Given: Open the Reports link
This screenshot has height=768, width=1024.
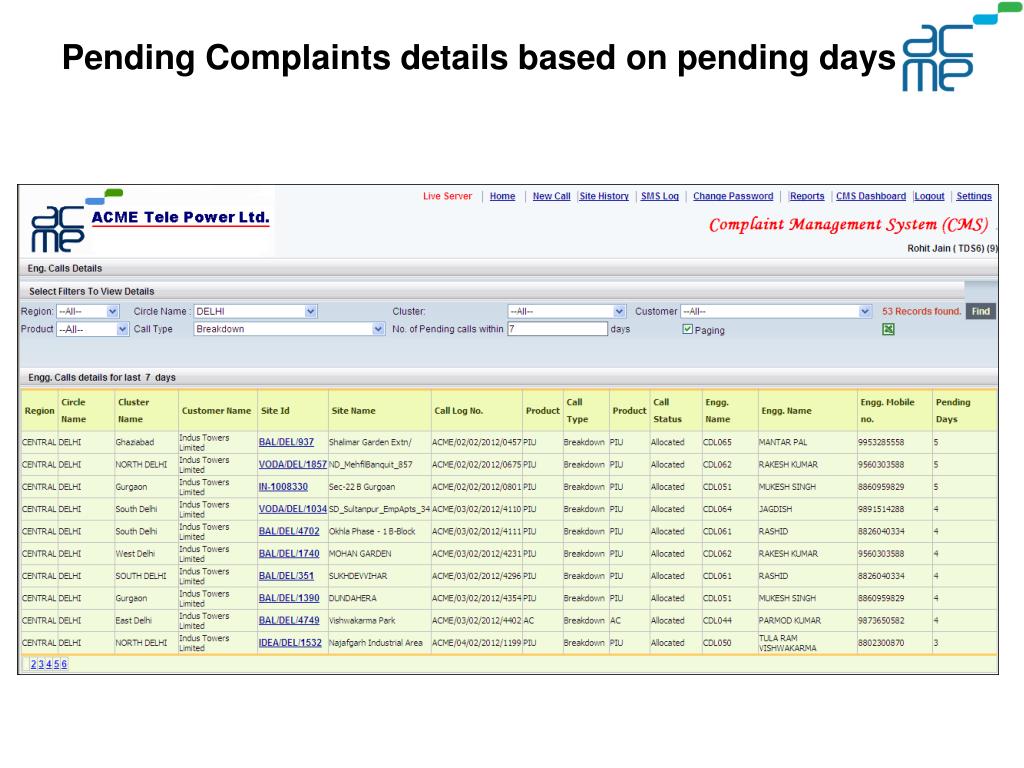Looking at the screenshot, I should pos(807,196).
